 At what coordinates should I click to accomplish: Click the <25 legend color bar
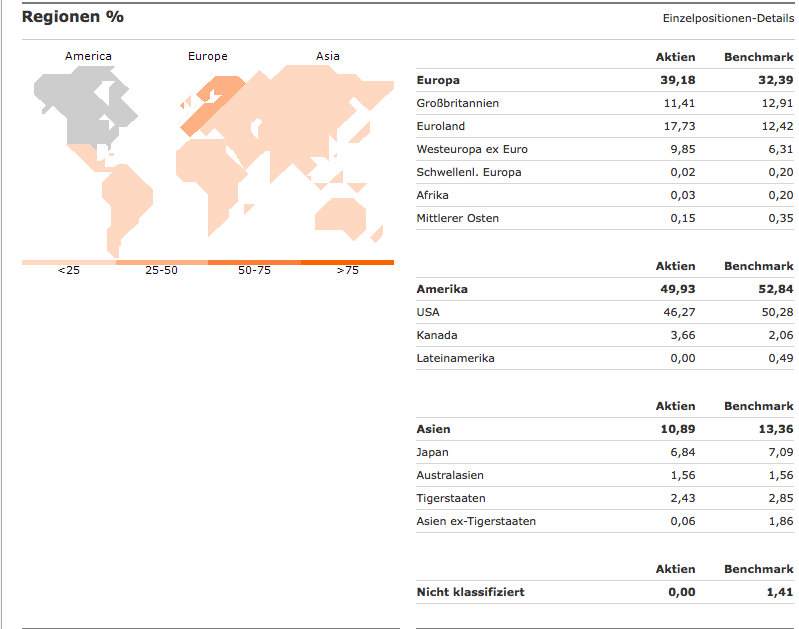tap(68, 262)
